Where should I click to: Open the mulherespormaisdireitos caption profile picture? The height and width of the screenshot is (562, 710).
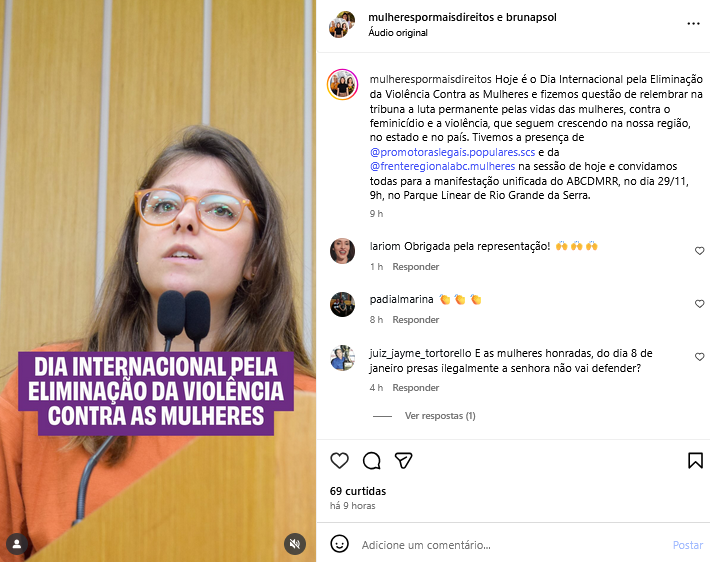click(x=343, y=85)
